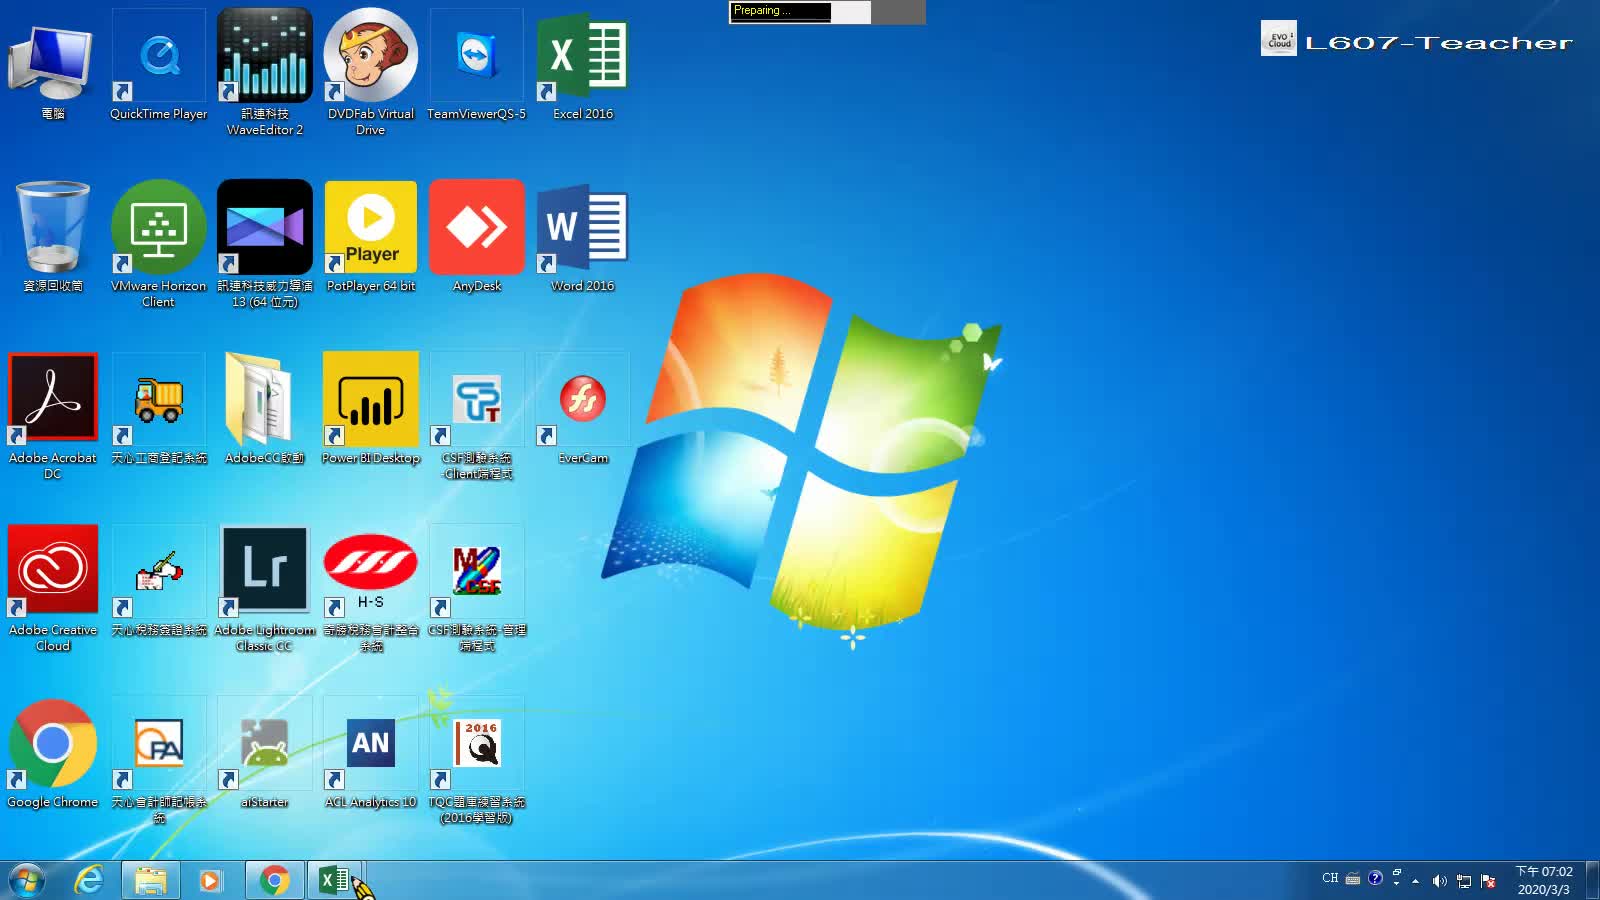Open TQC題庫練習系統 (2016學習版) icon
This screenshot has width=1600, height=900.
point(477,760)
